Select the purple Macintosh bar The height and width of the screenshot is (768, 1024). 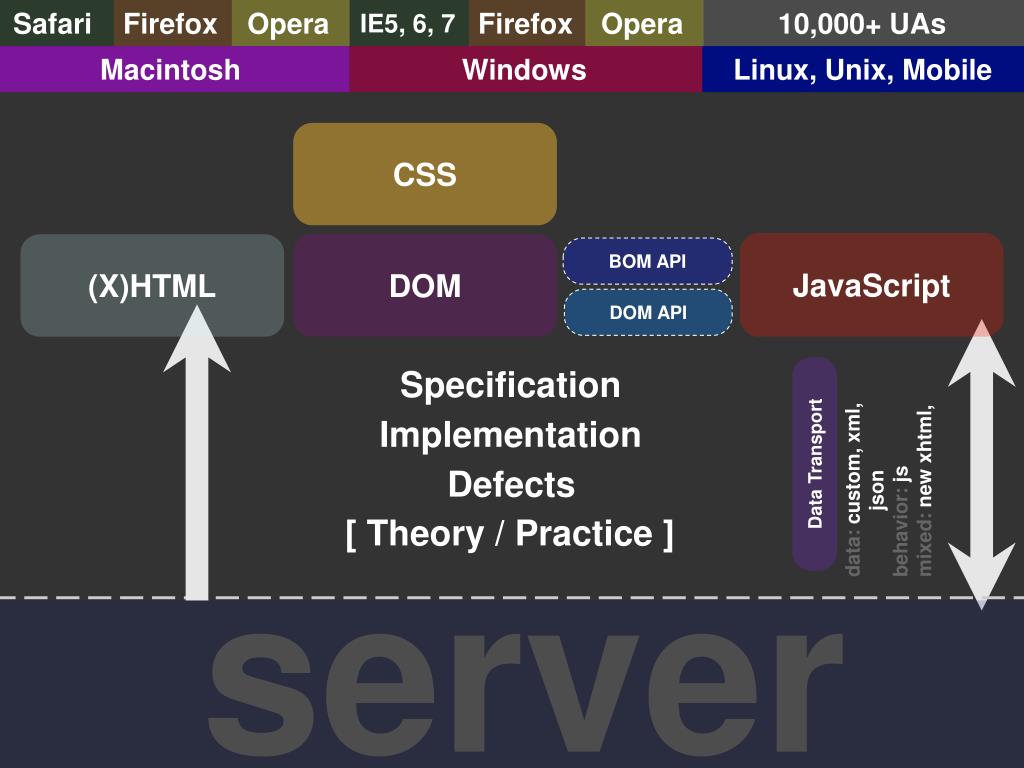coord(174,69)
